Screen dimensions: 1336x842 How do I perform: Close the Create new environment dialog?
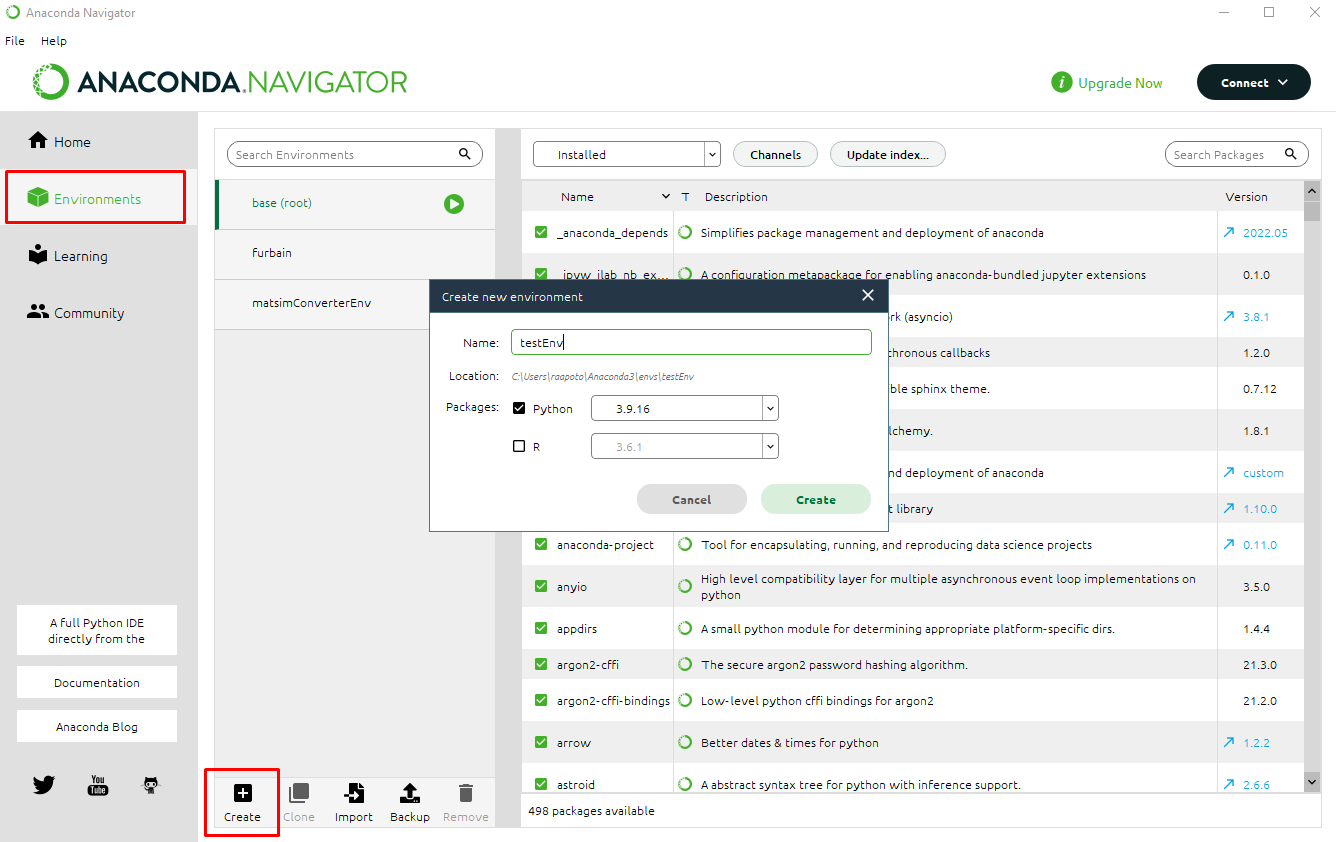(x=868, y=295)
